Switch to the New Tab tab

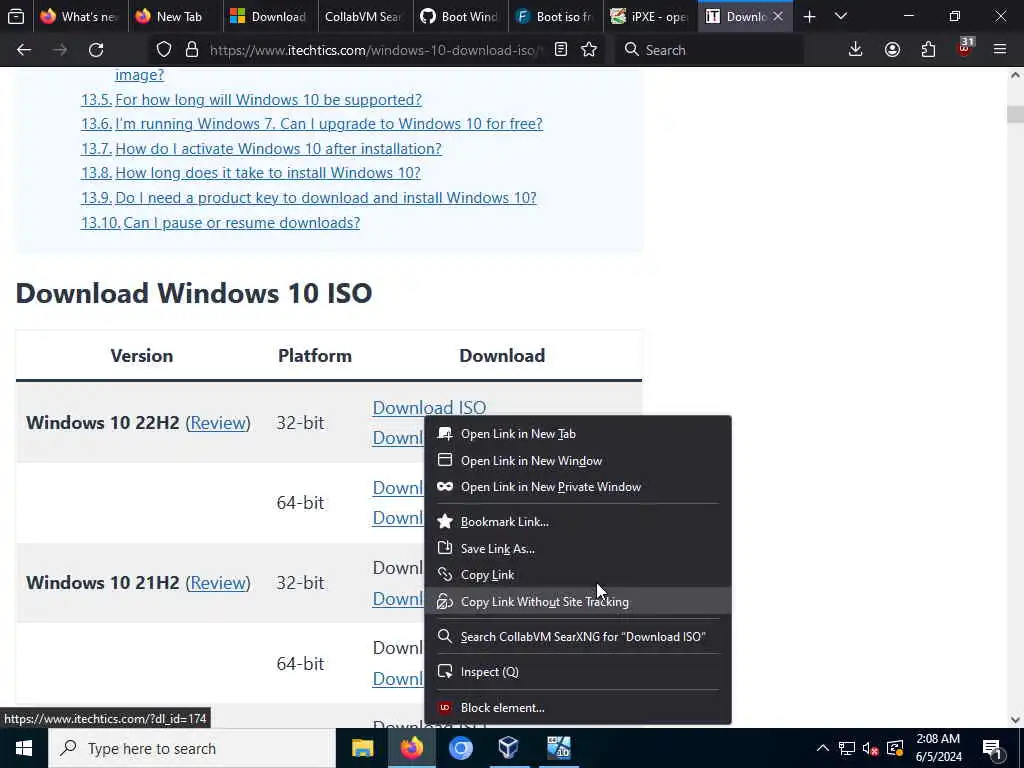[173, 17]
